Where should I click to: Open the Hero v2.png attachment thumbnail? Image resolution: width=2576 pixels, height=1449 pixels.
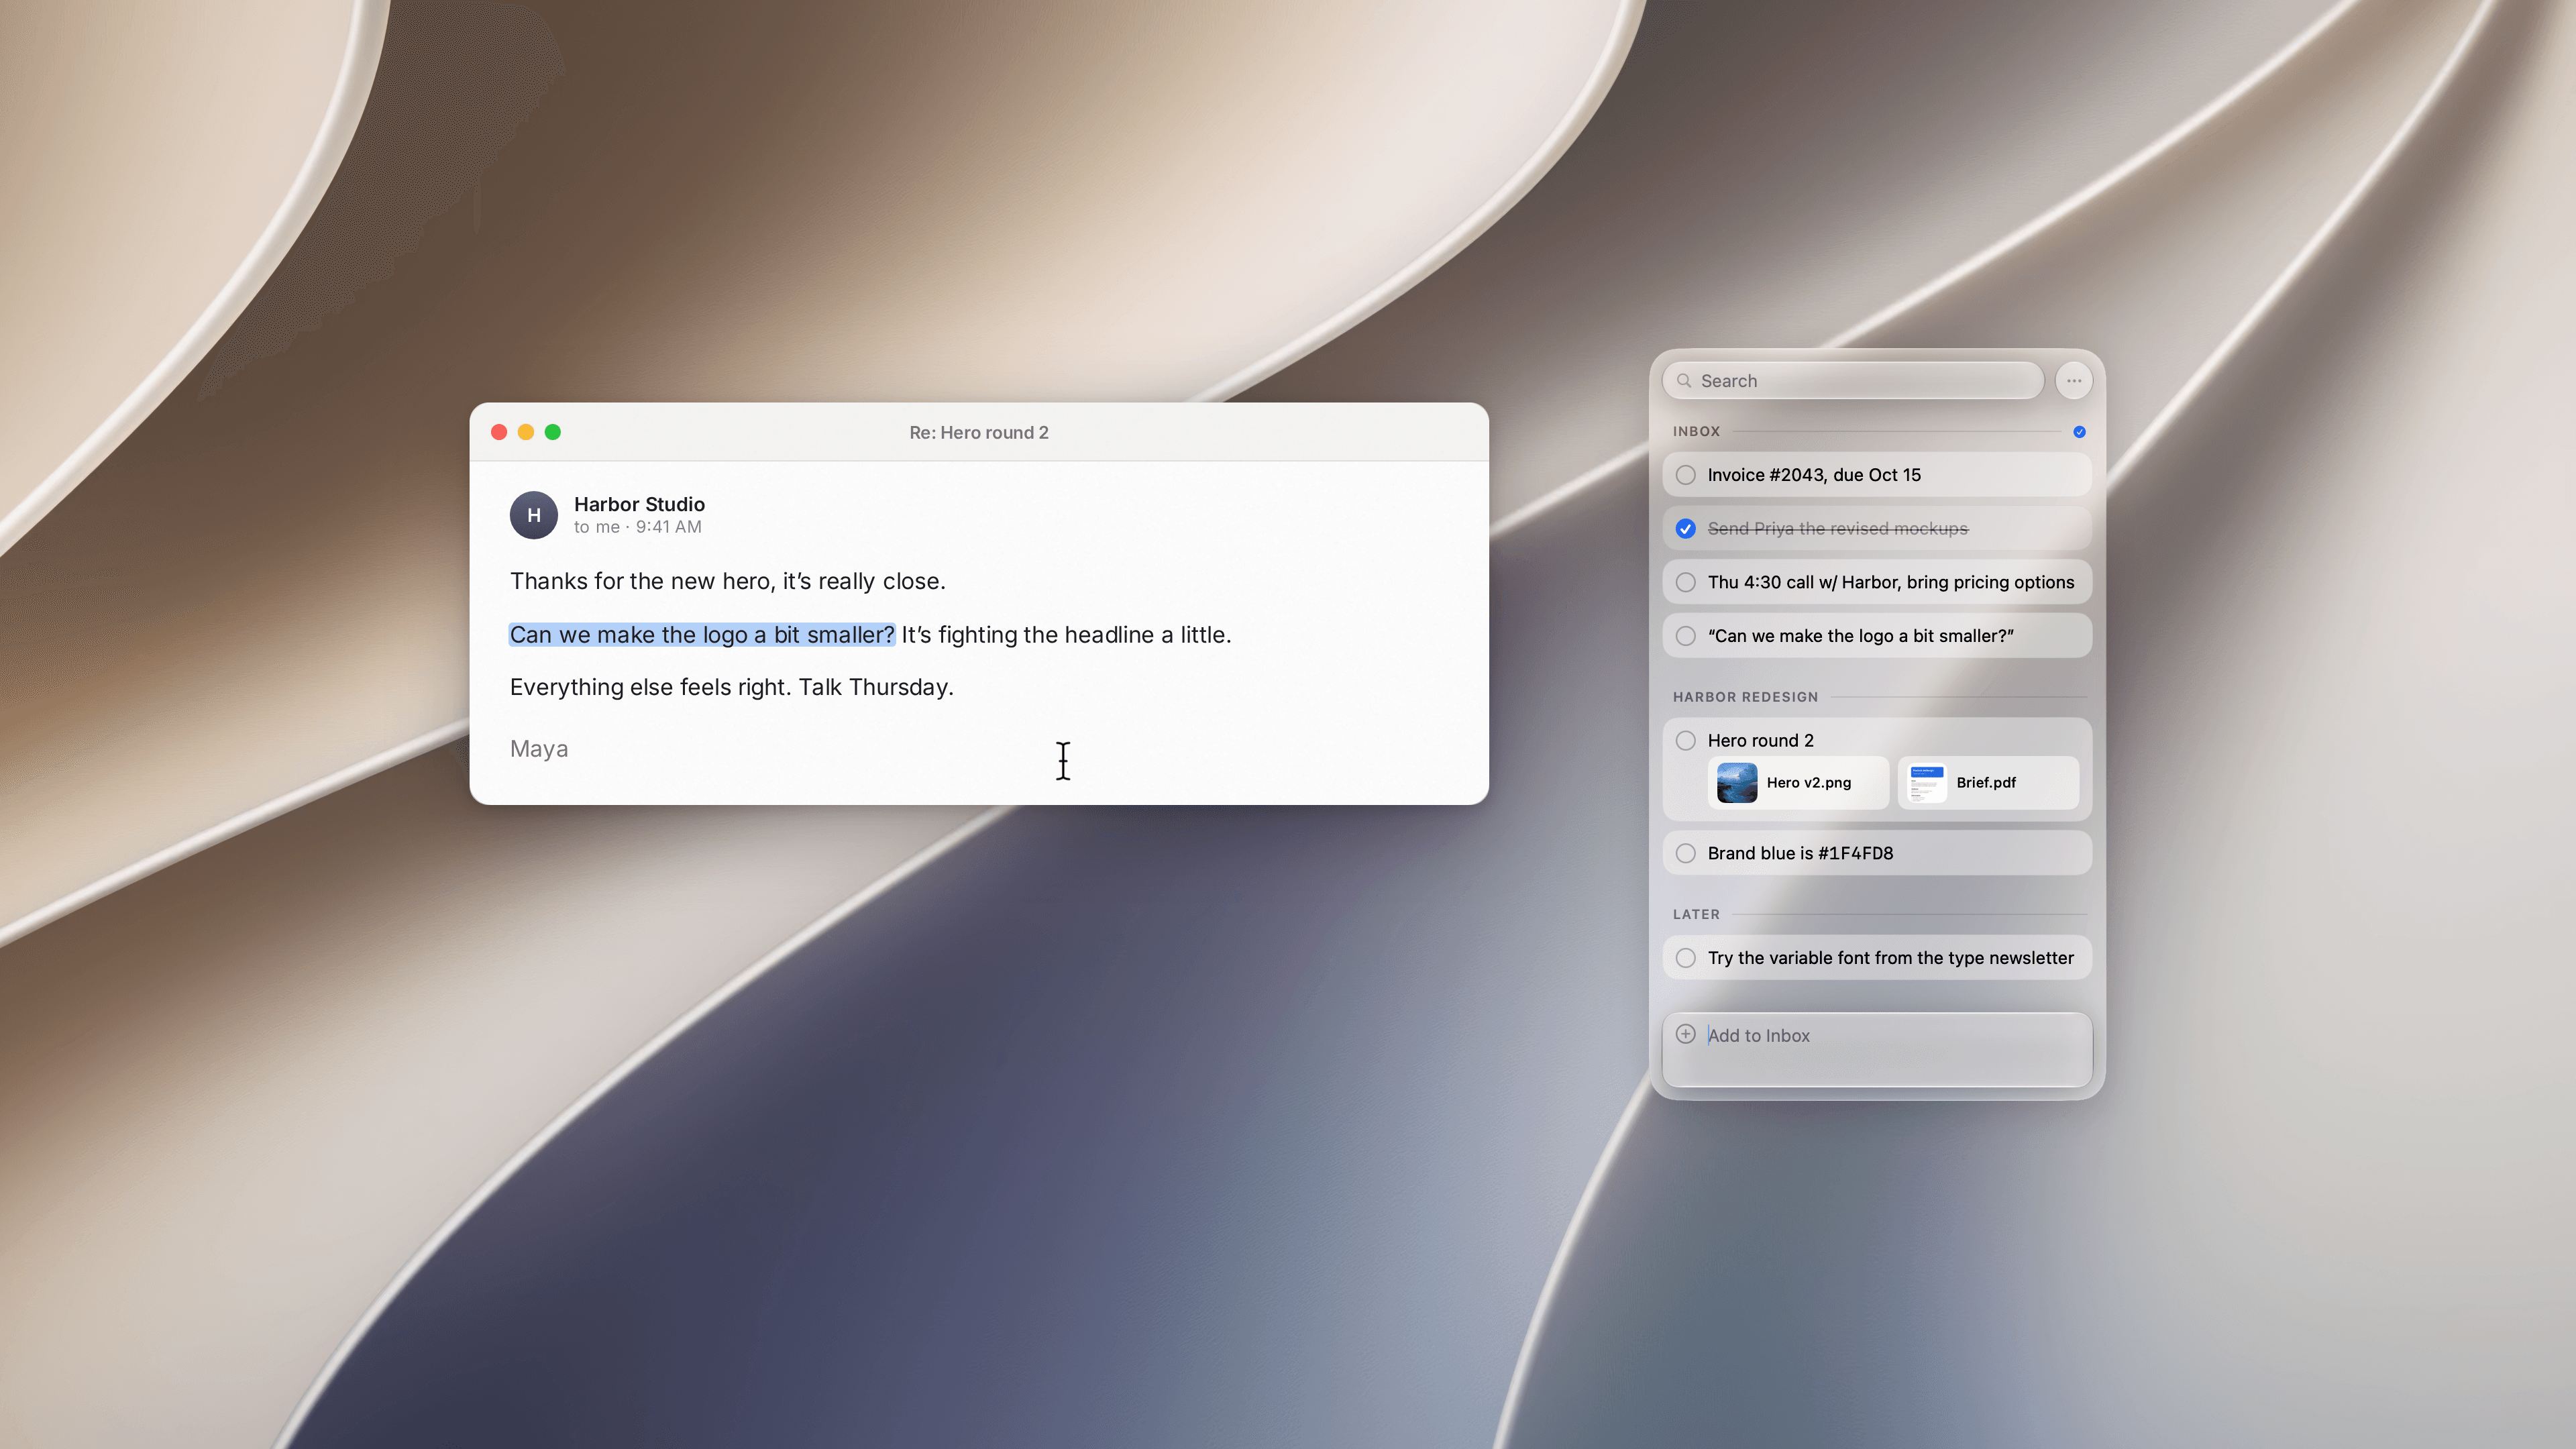[x=1737, y=783]
